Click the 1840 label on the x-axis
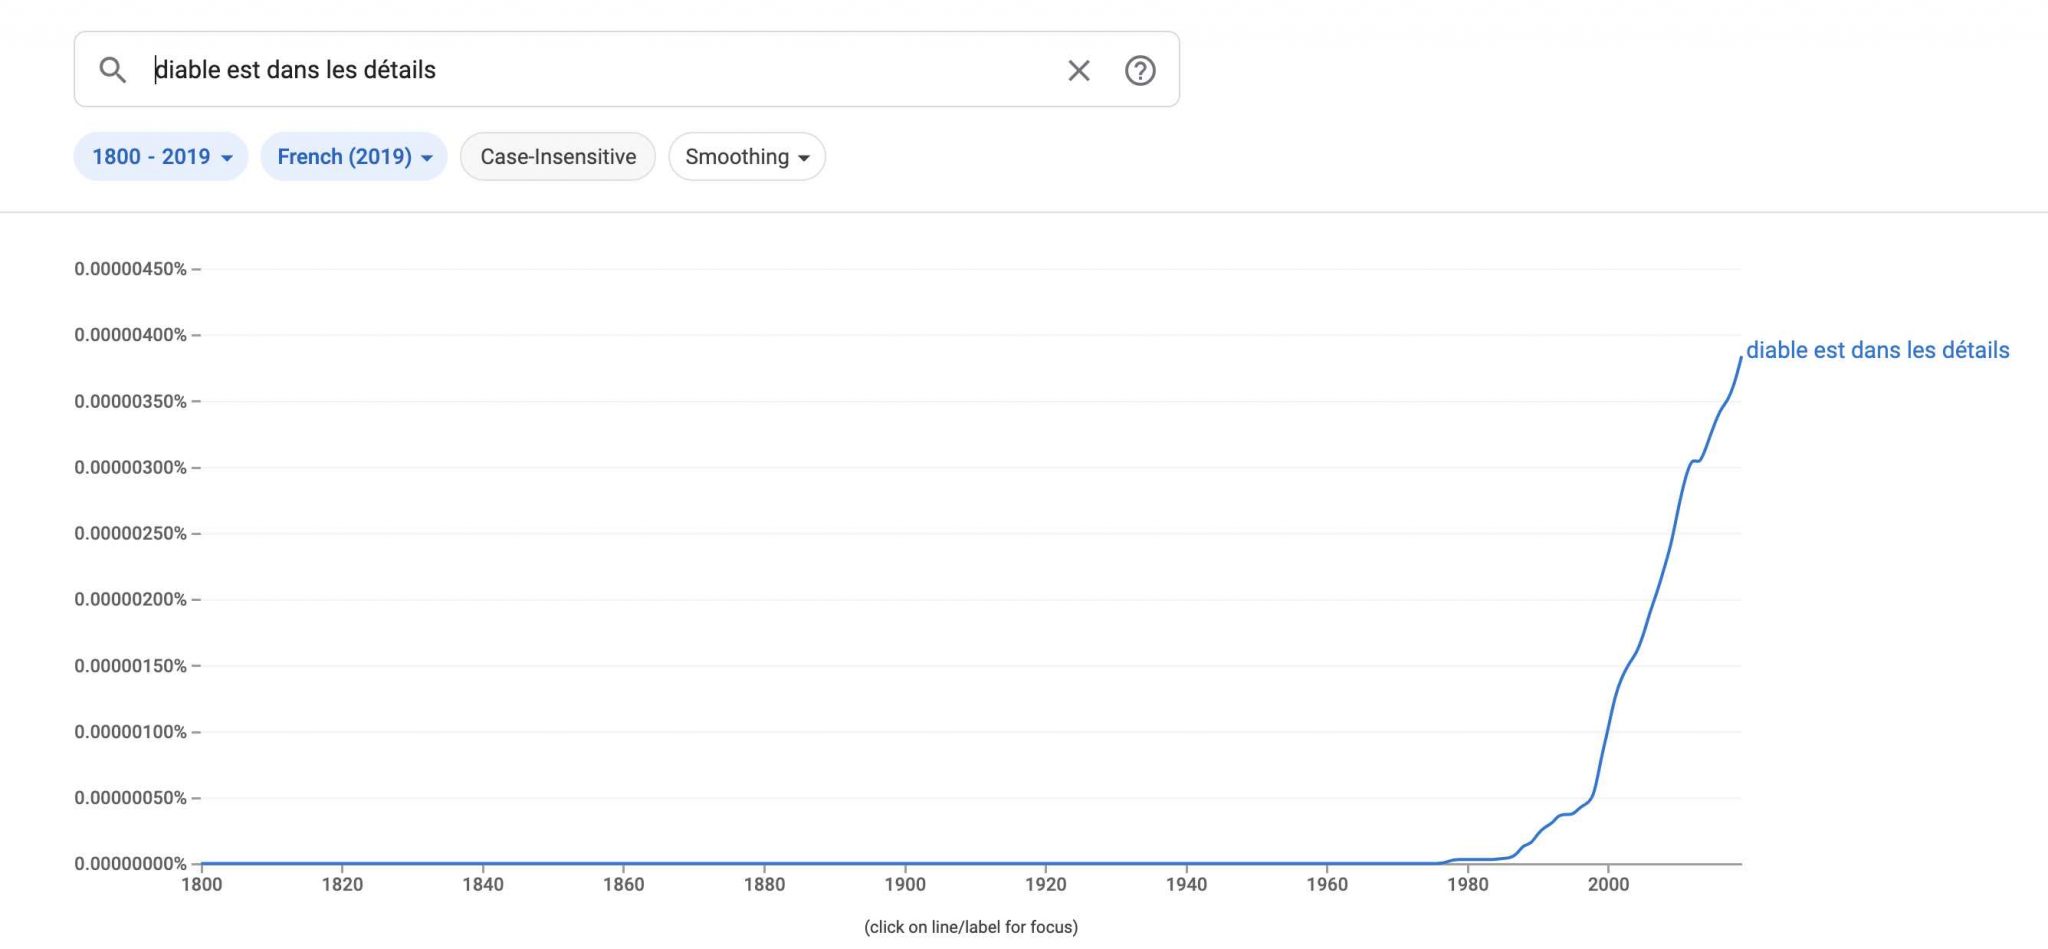The width and height of the screenshot is (2048, 949). click(483, 884)
